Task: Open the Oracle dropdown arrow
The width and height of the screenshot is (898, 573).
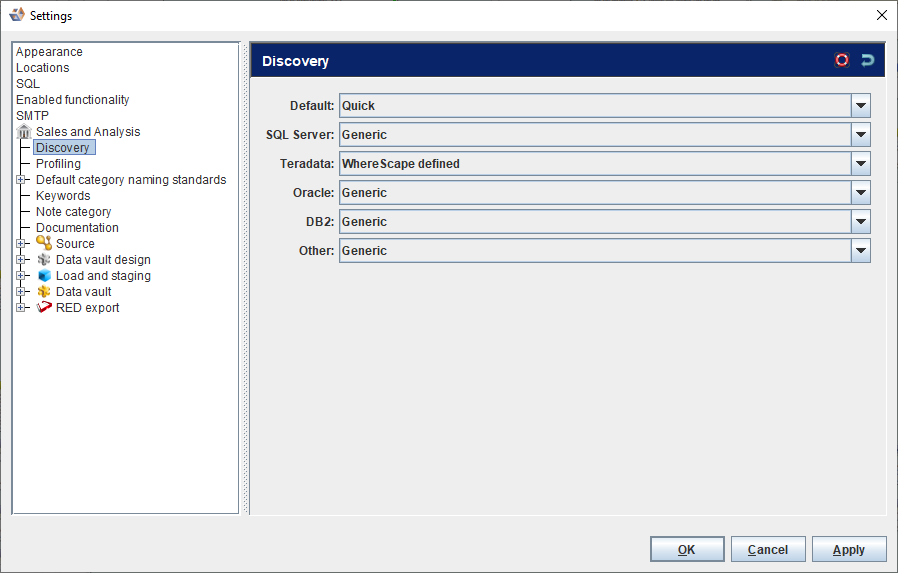Action: 860,192
